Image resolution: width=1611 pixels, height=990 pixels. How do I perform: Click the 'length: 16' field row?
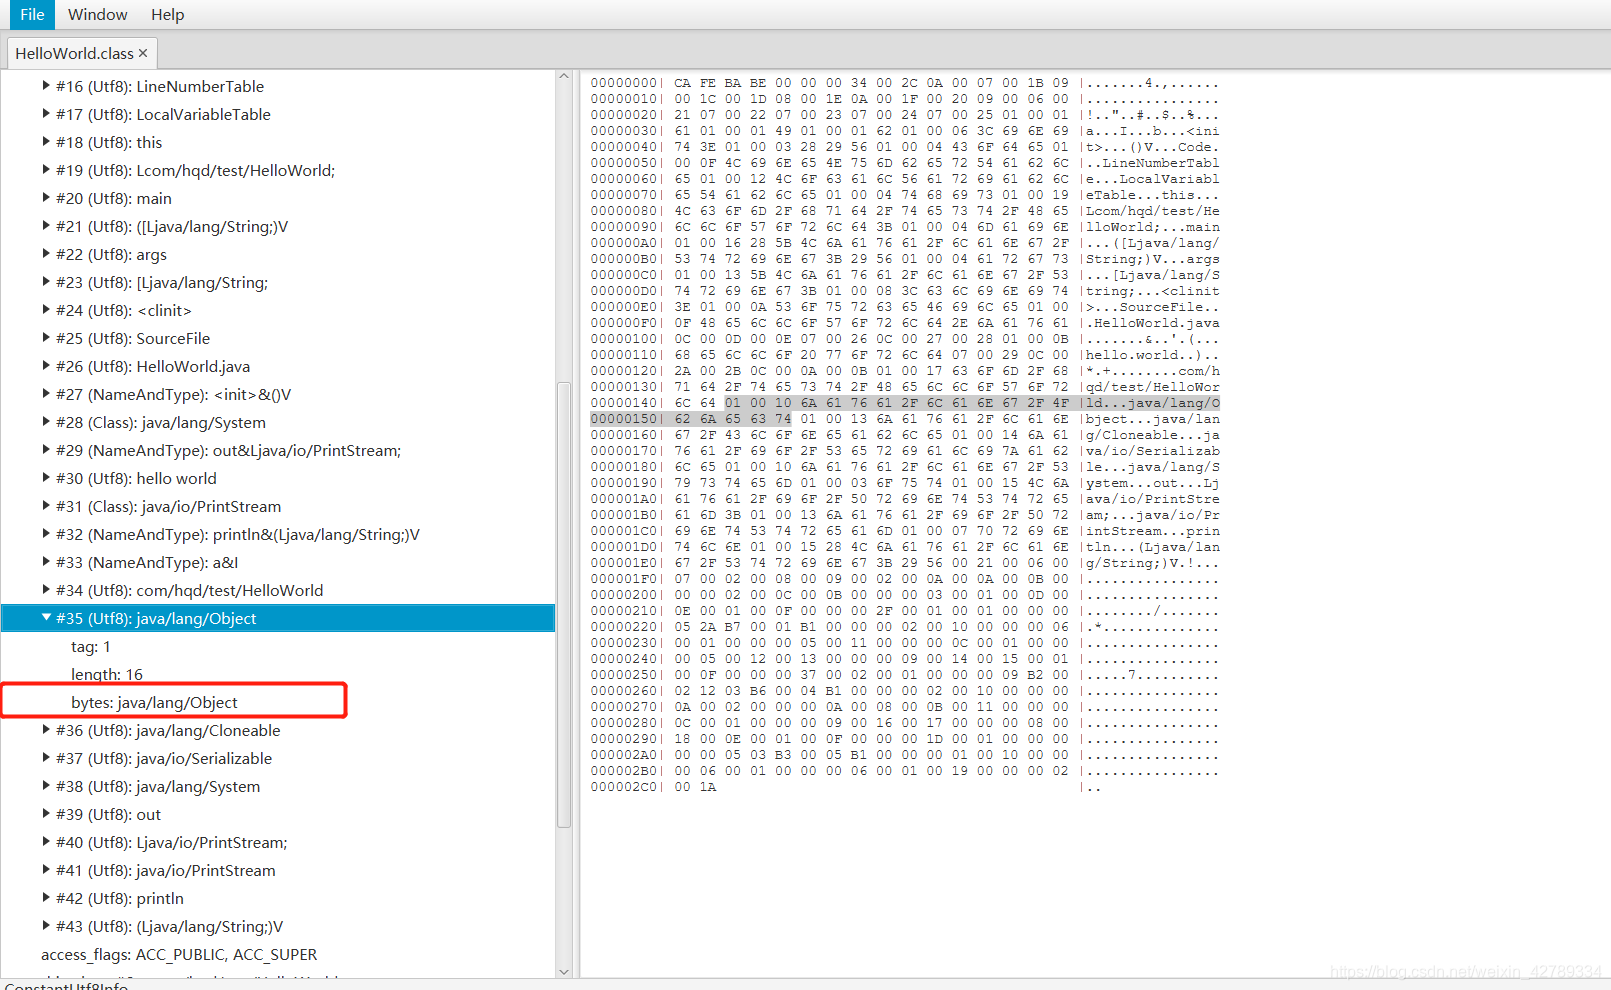pos(278,674)
